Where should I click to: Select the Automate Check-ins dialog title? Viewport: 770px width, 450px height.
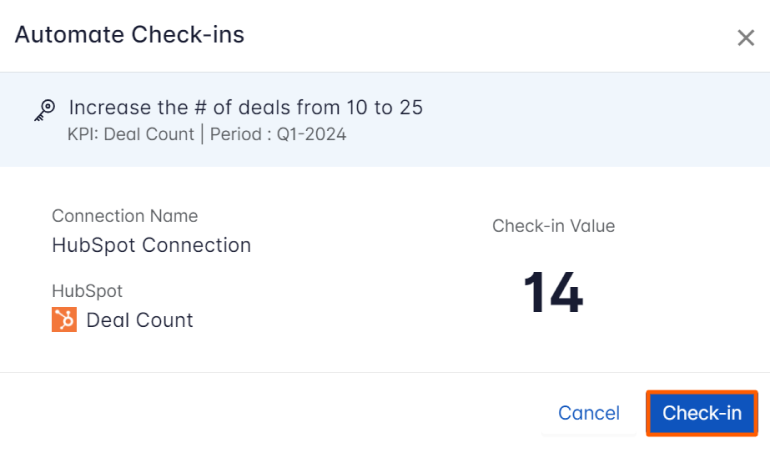pyautogui.click(x=130, y=34)
